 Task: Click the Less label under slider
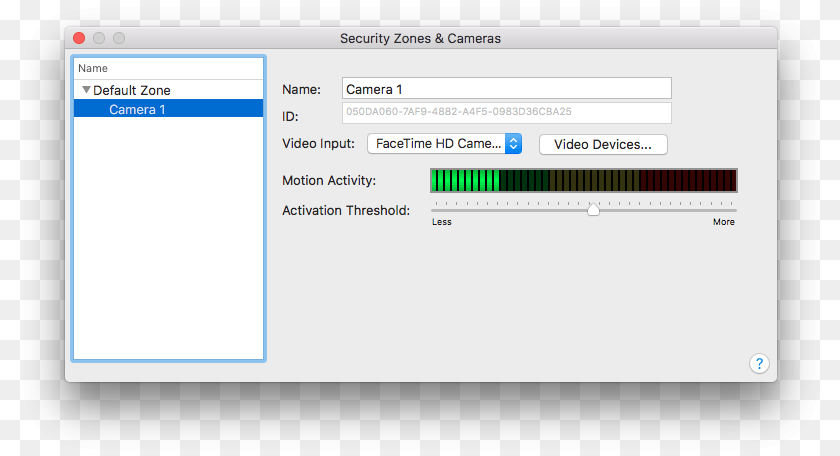coord(441,222)
